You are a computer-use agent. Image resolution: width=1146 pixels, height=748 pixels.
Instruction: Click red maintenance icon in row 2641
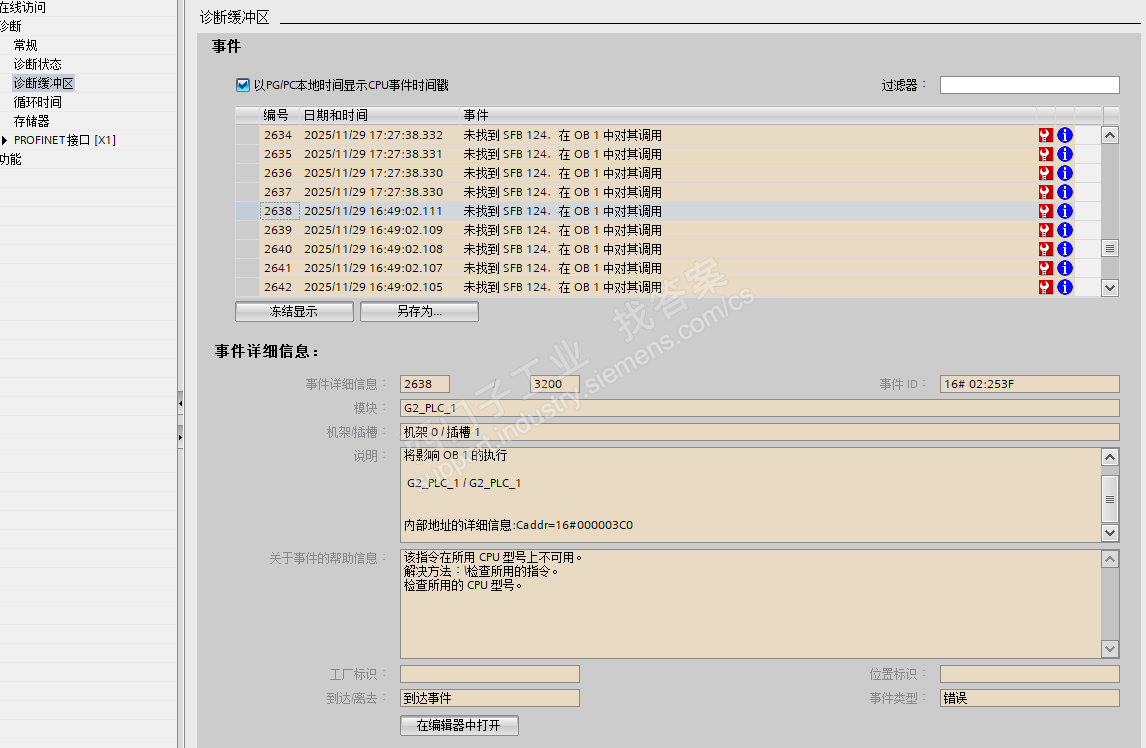[1046, 268]
